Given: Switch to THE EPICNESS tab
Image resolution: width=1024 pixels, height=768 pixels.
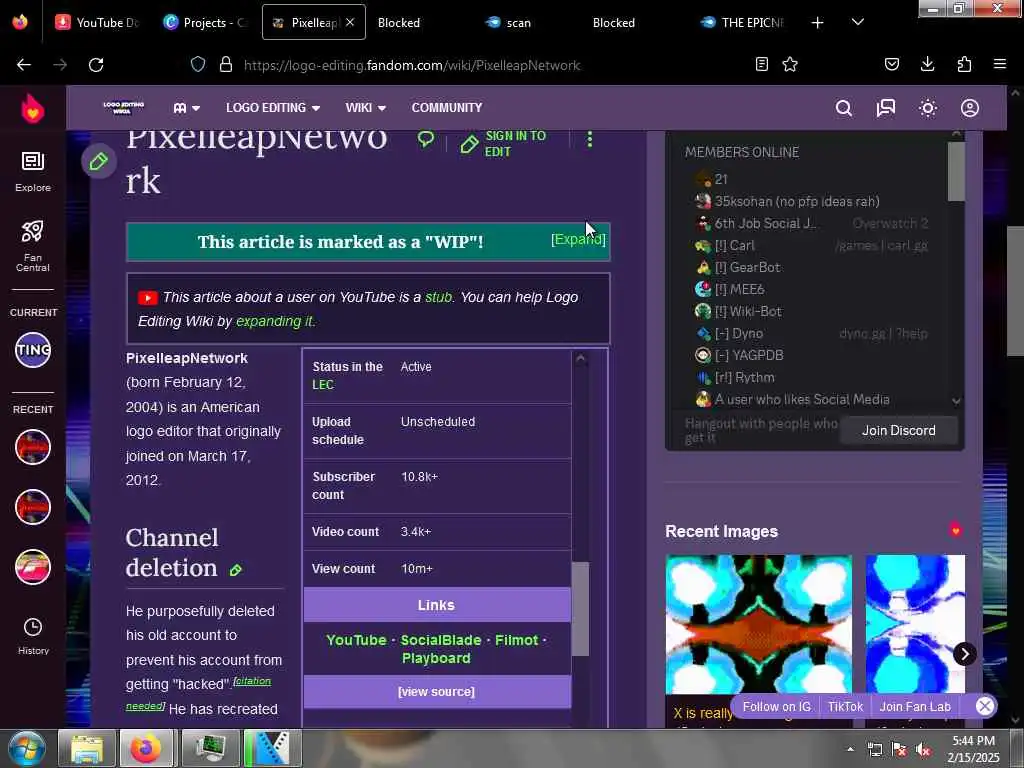Looking at the screenshot, I should [741, 22].
